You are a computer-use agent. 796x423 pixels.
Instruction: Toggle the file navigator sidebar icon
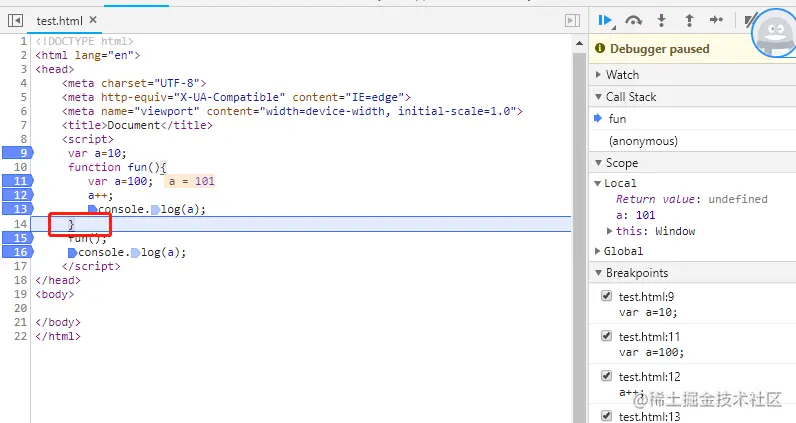(x=15, y=20)
